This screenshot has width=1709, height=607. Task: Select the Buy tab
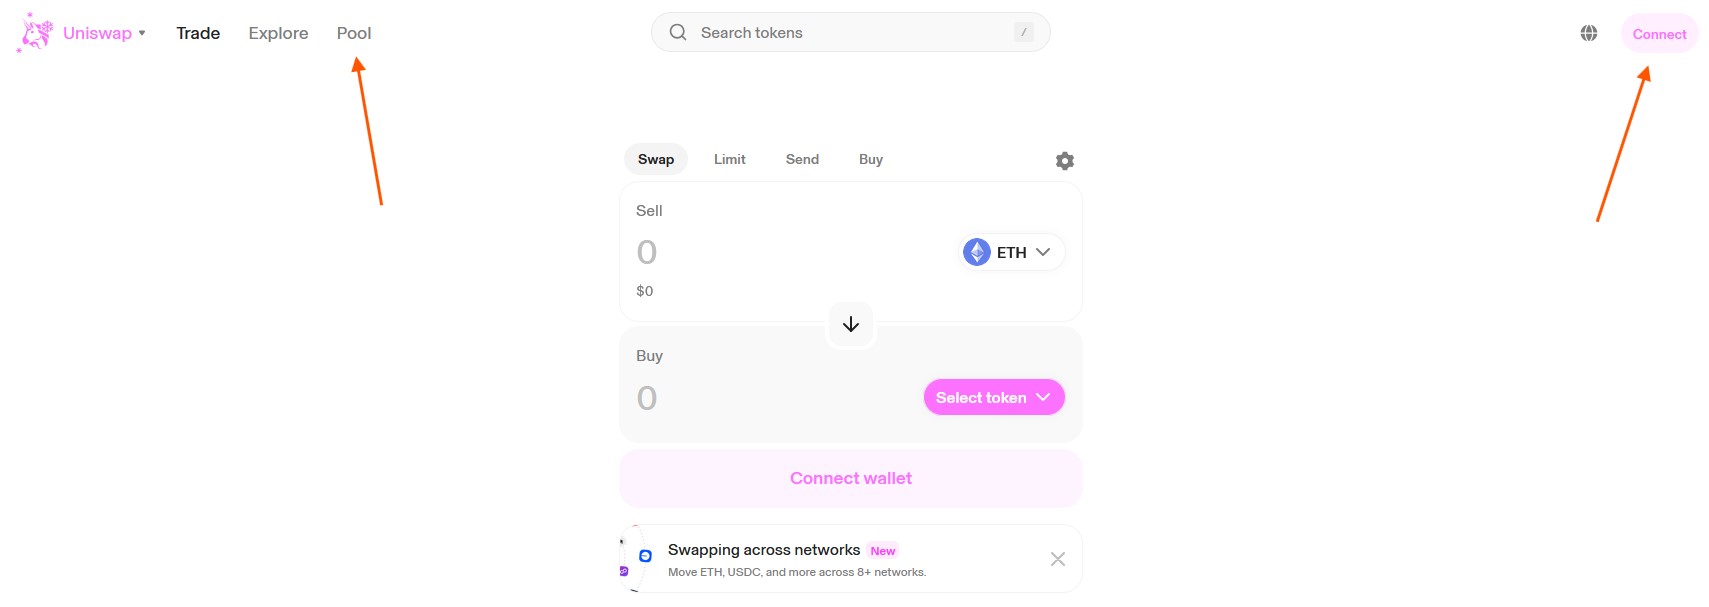coord(870,159)
